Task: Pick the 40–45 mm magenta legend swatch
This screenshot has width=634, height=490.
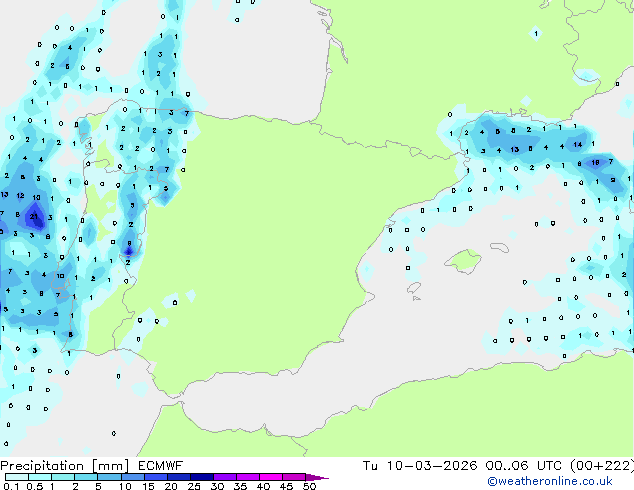Action: coord(271,477)
